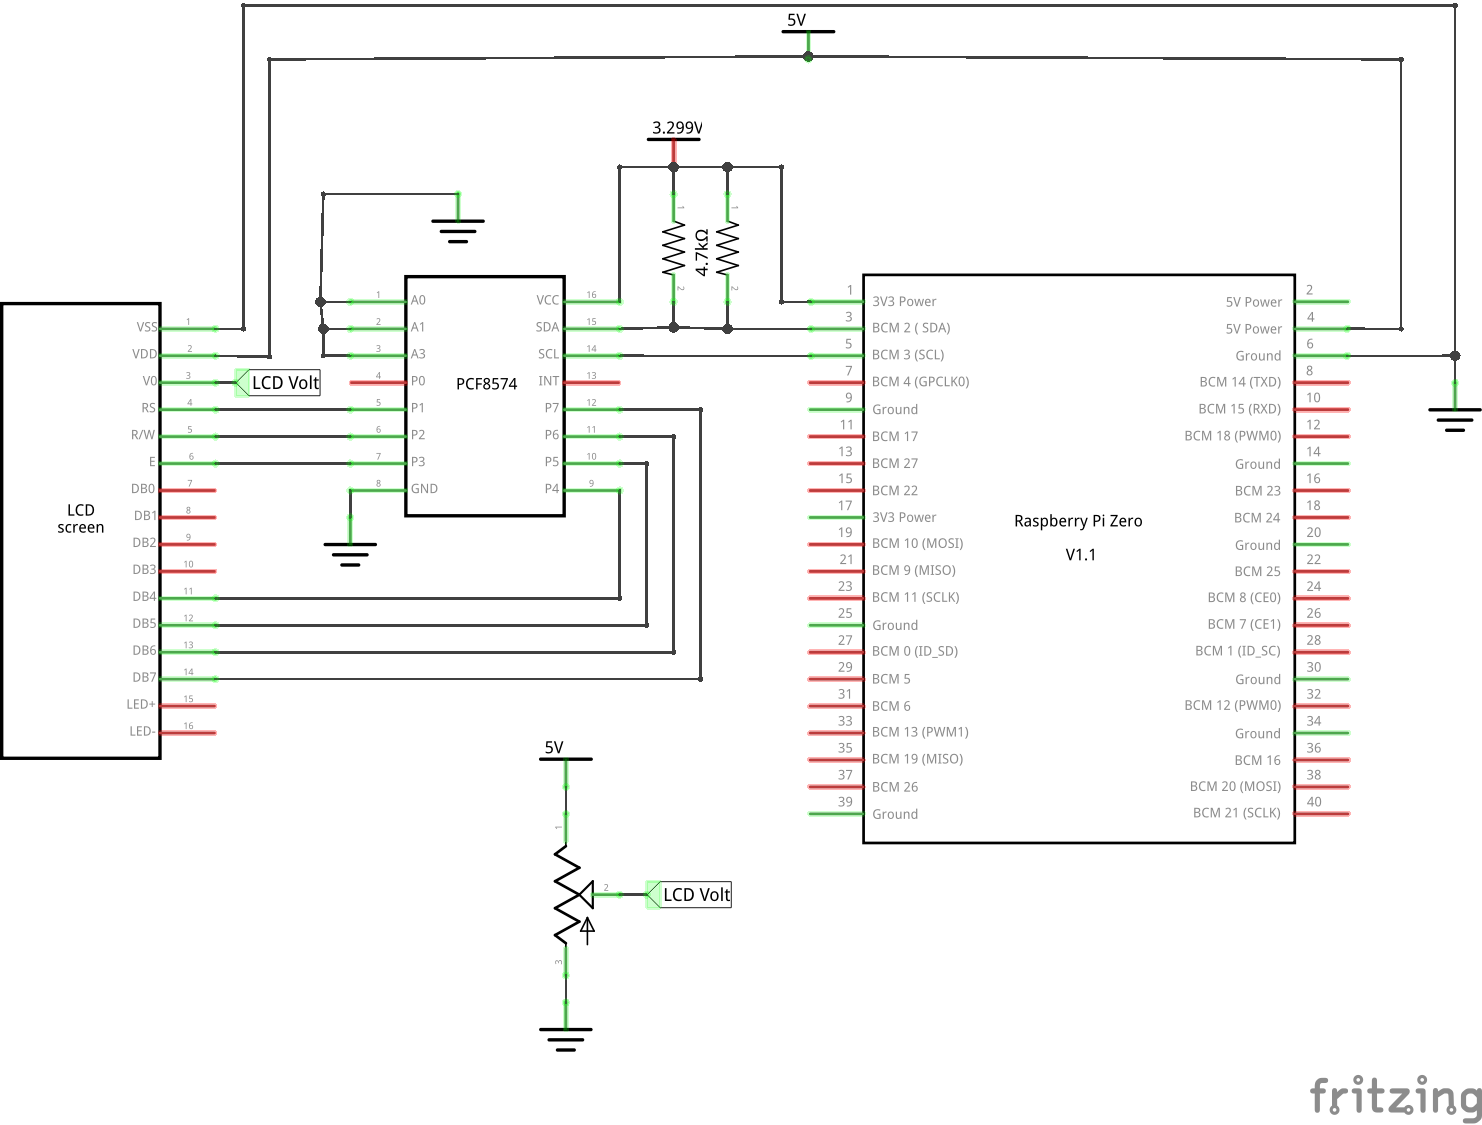Click the 5V power rail symbol at top
Viewport: 1482px width, 1125px height.
point(806,30)
